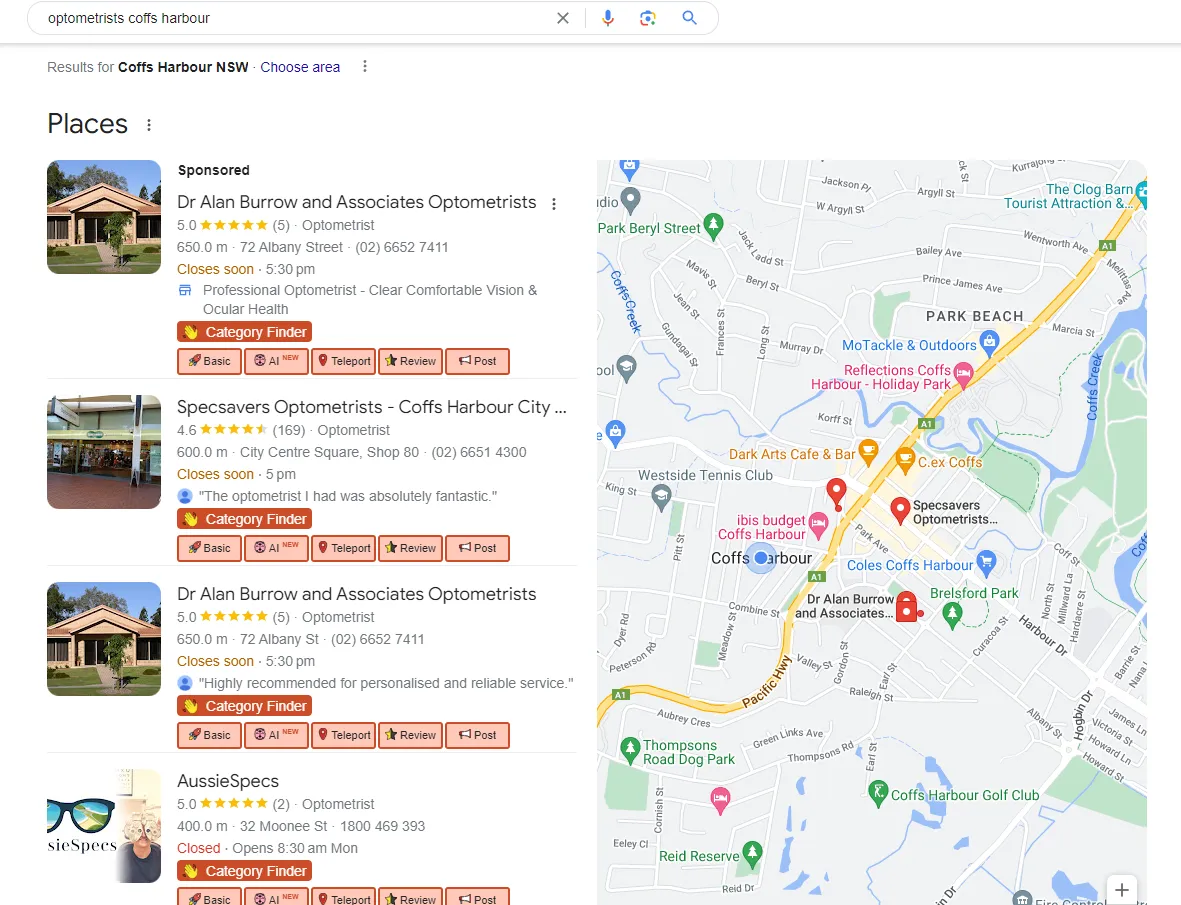This screenshot has height=905, width=1181.
Task: Click Reid Reserve park icon
Action: [752, 853]
